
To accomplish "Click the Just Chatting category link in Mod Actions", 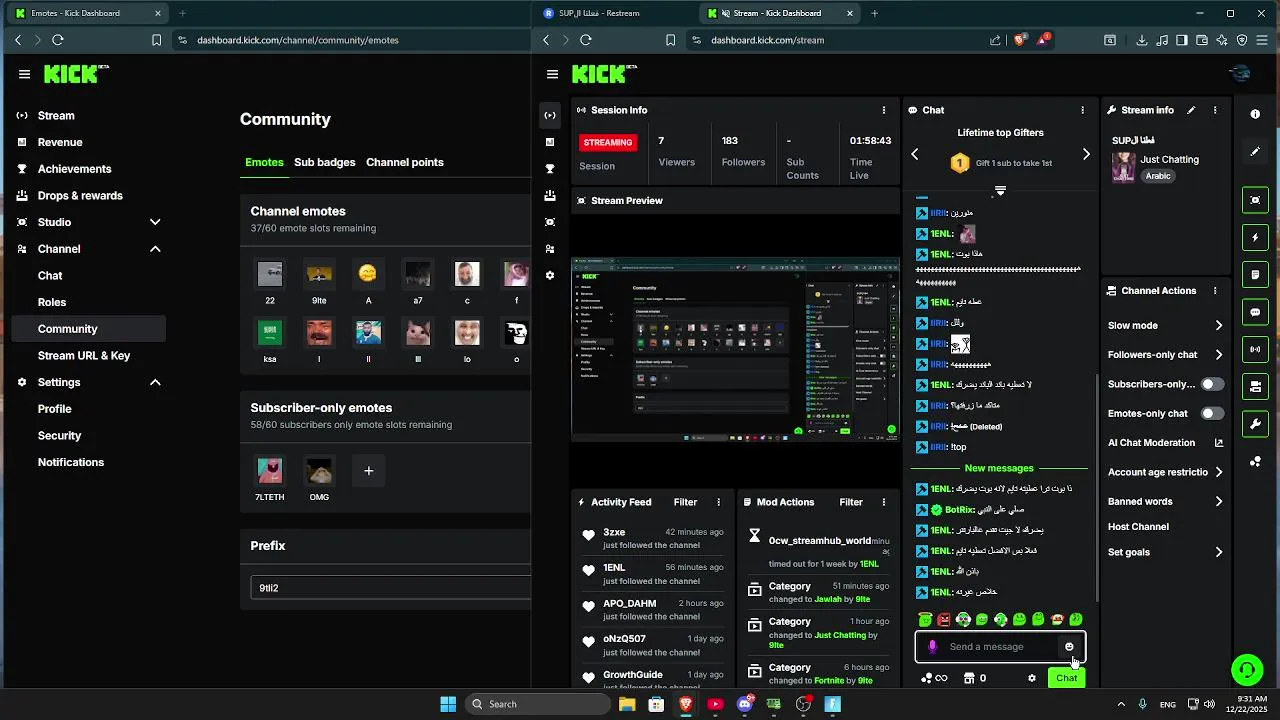I will click(x=840, y=635).
